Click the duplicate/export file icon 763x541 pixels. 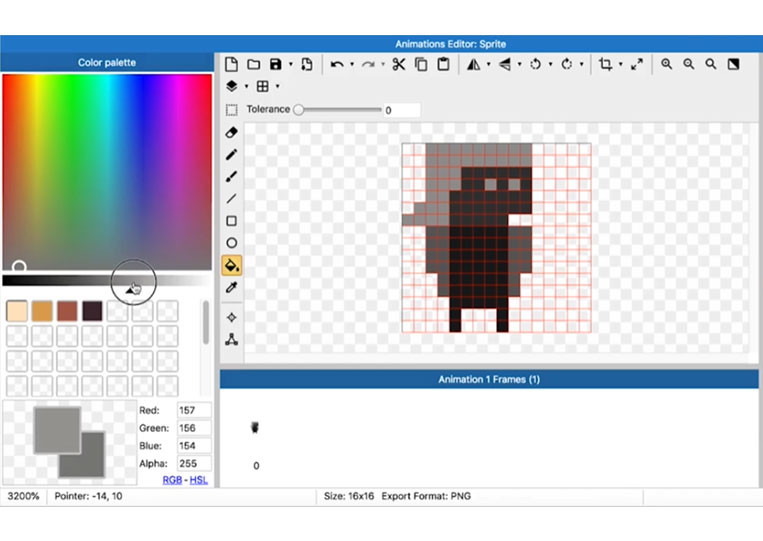307,64
